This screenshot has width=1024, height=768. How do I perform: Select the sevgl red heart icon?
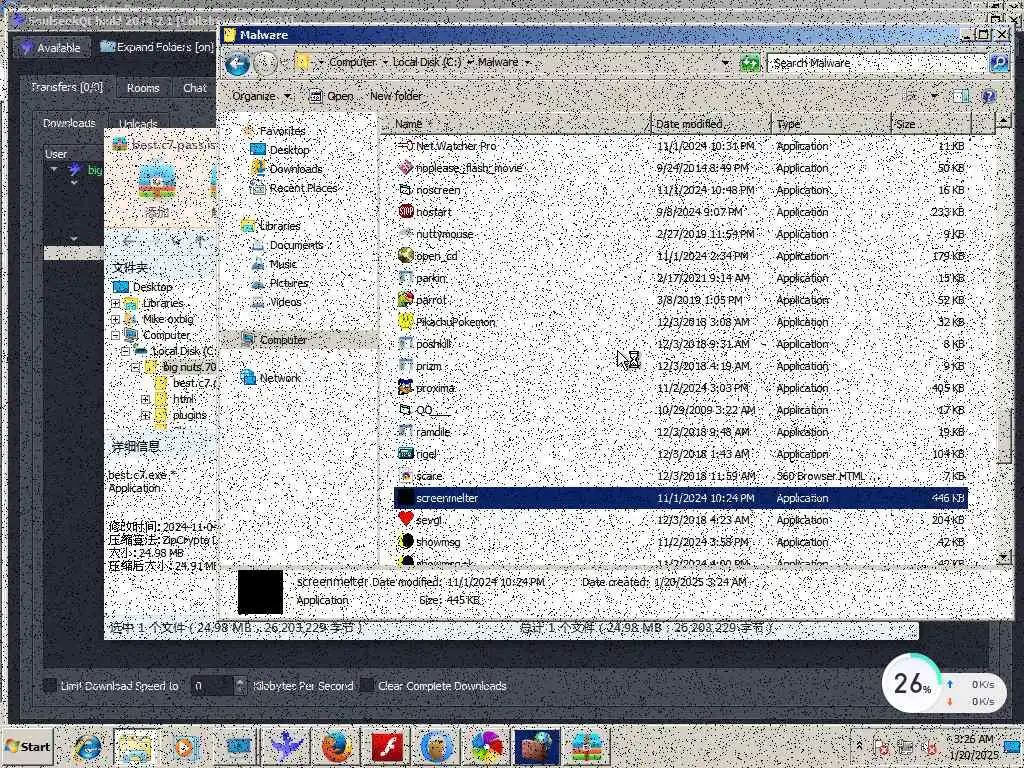(x=406, y=520)
